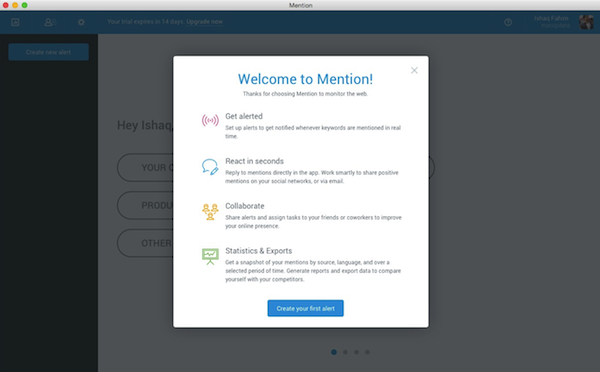Click the Get alerted heading
Screen dimensions: 600x372
click(244, 116)
